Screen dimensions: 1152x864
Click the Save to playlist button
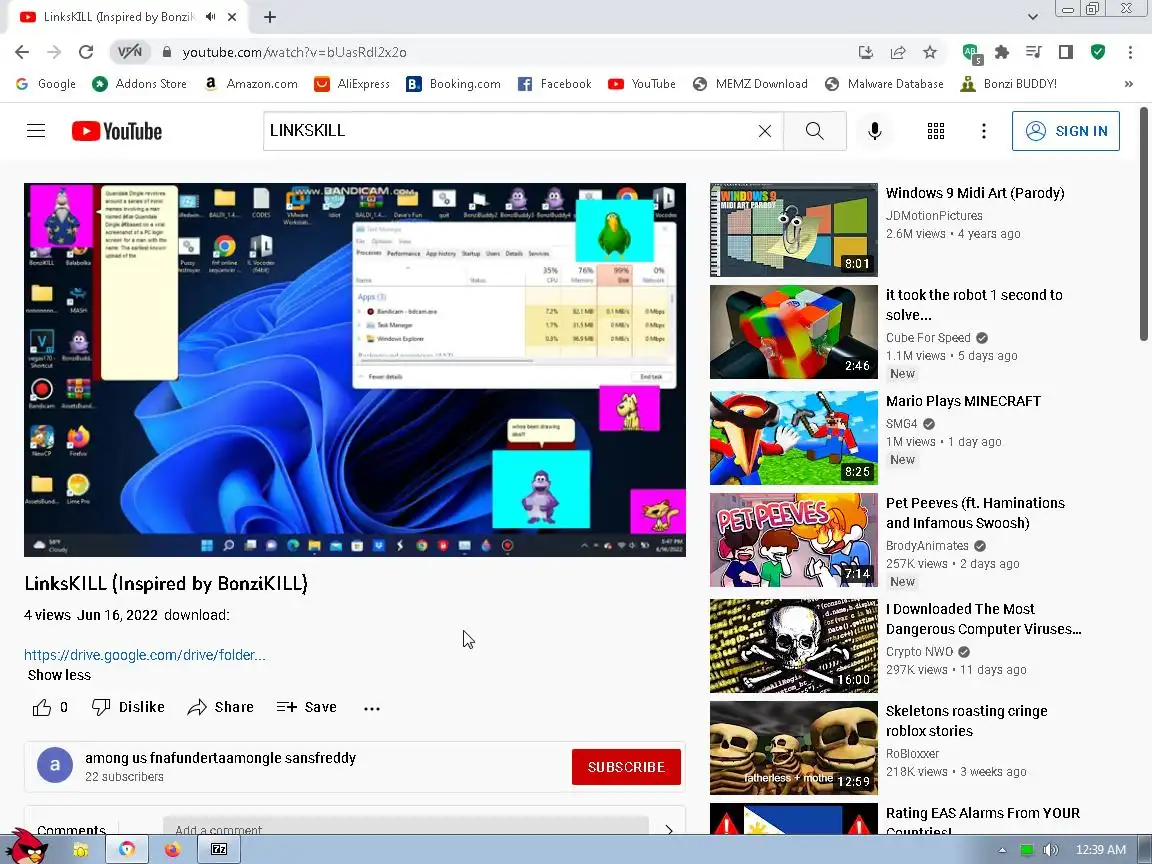(307, 708)
